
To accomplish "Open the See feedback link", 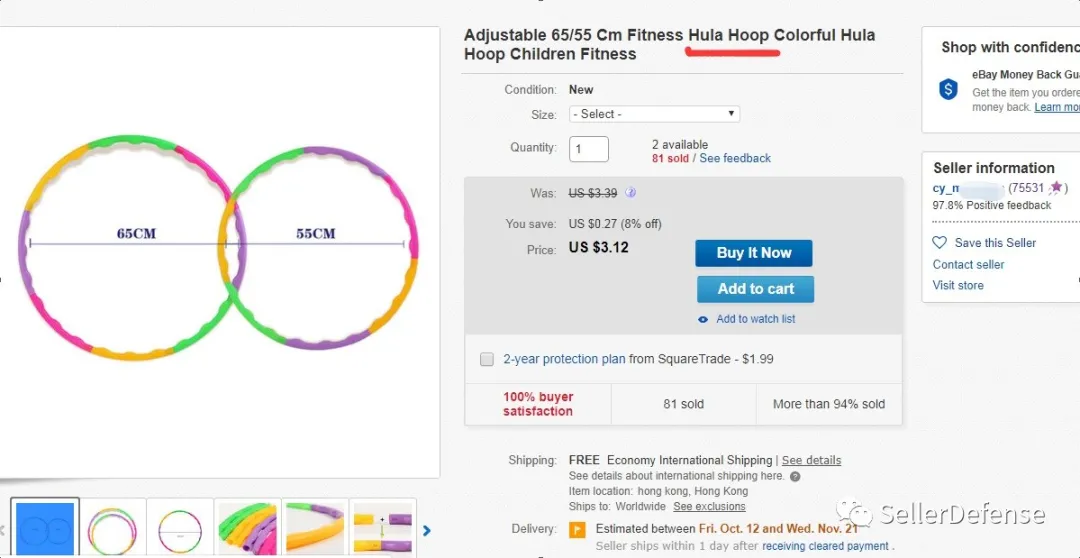I will point(735,158).
